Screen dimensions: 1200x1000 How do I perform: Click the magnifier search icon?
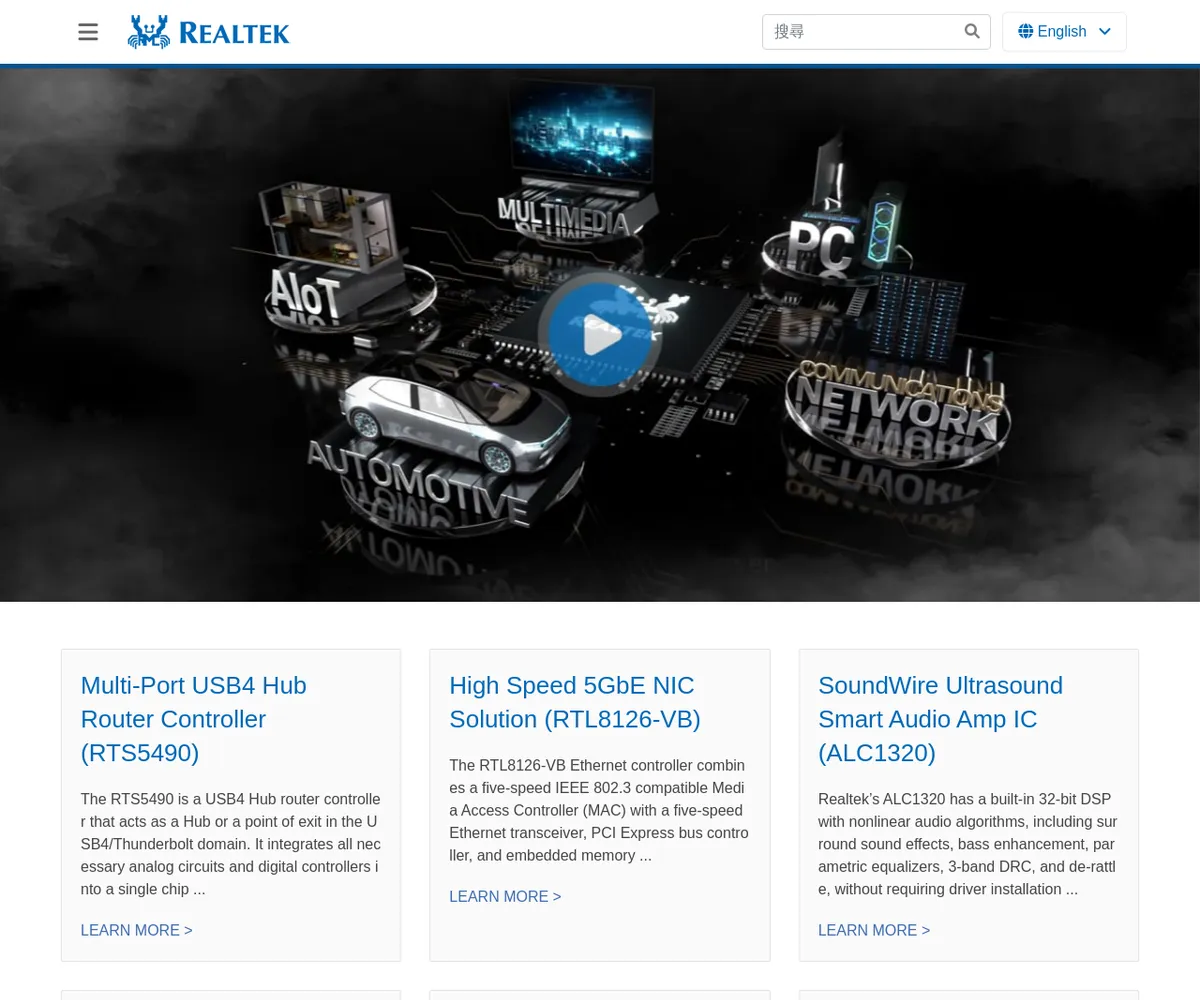(x=971, y=32)
